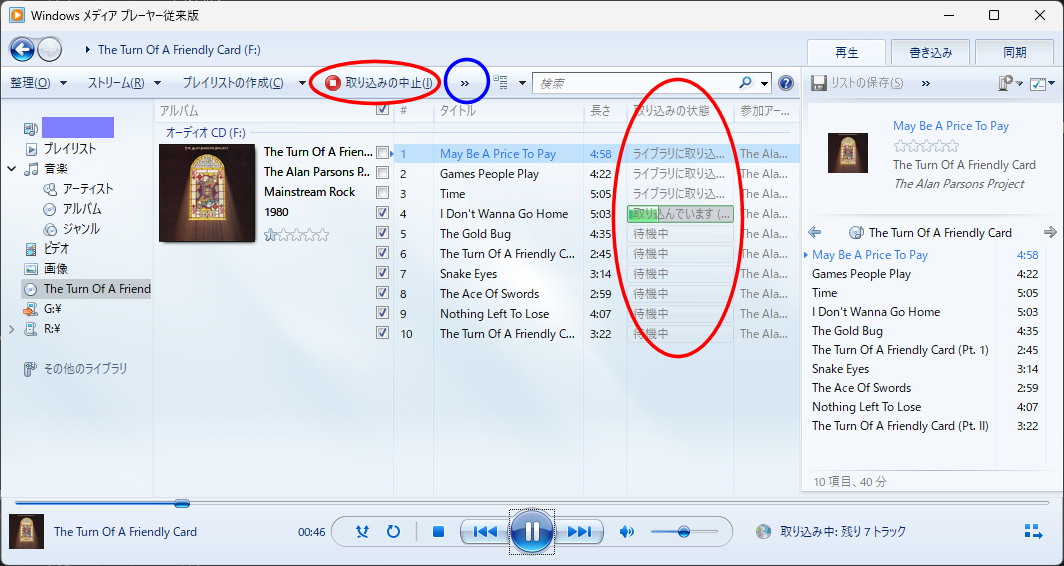Select アーティスト in the library tree

(x=88, y=189)
